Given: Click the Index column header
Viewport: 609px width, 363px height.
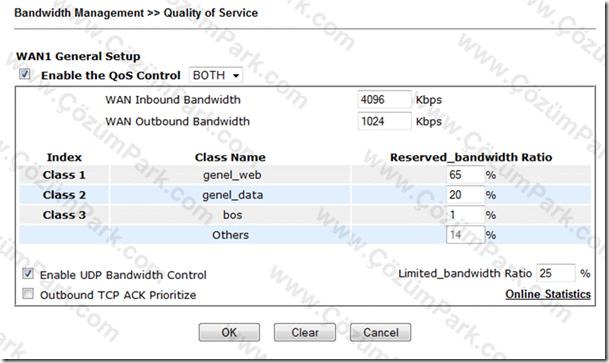Looking at the screenshot, I should click(x=64, y=157).
